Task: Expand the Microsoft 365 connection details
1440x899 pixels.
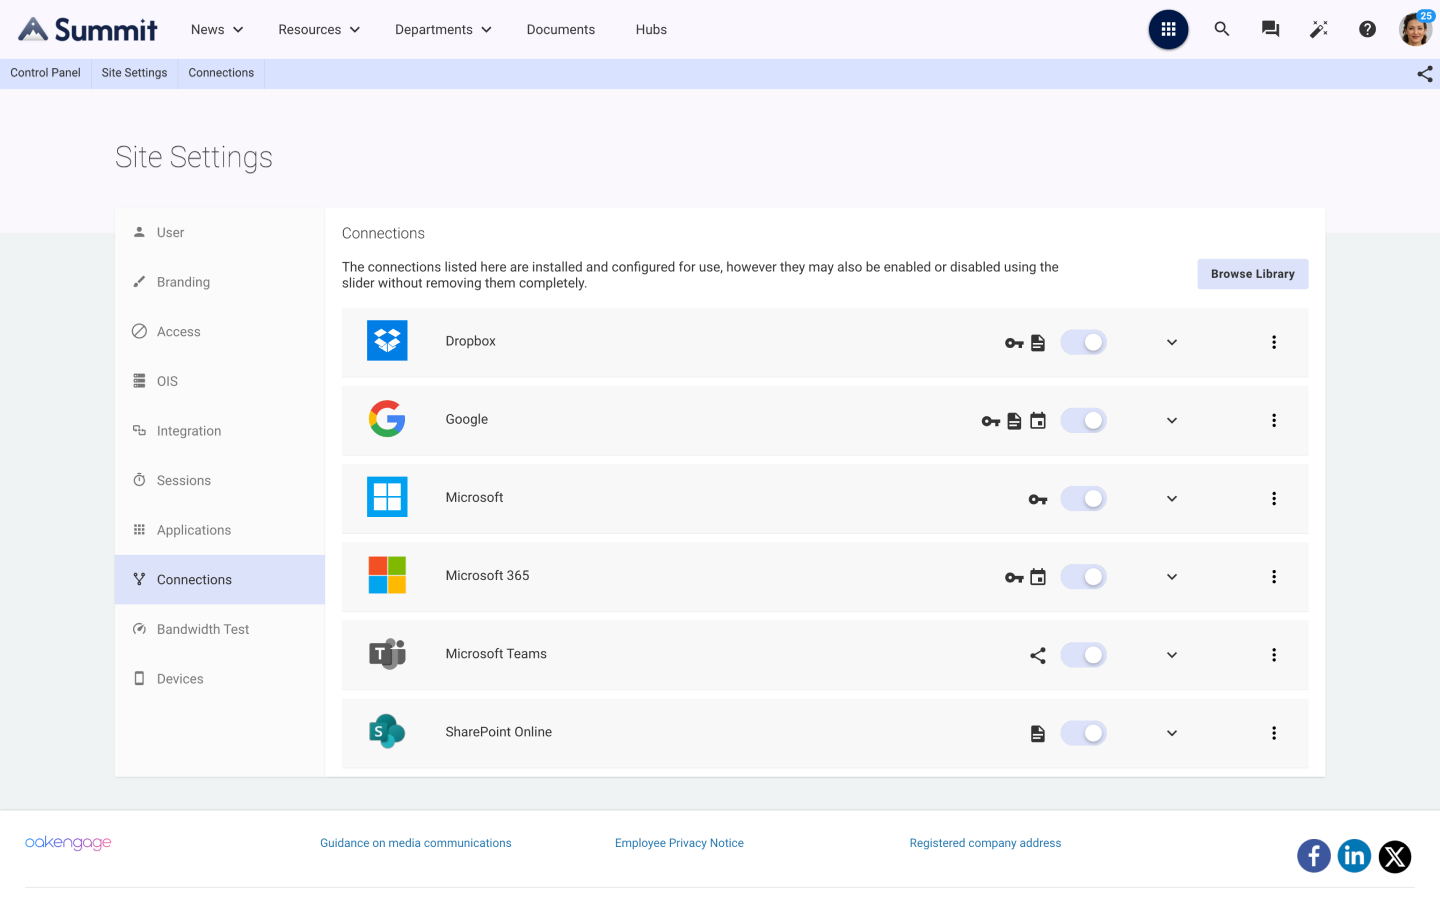Action: tap(1171, 576)
